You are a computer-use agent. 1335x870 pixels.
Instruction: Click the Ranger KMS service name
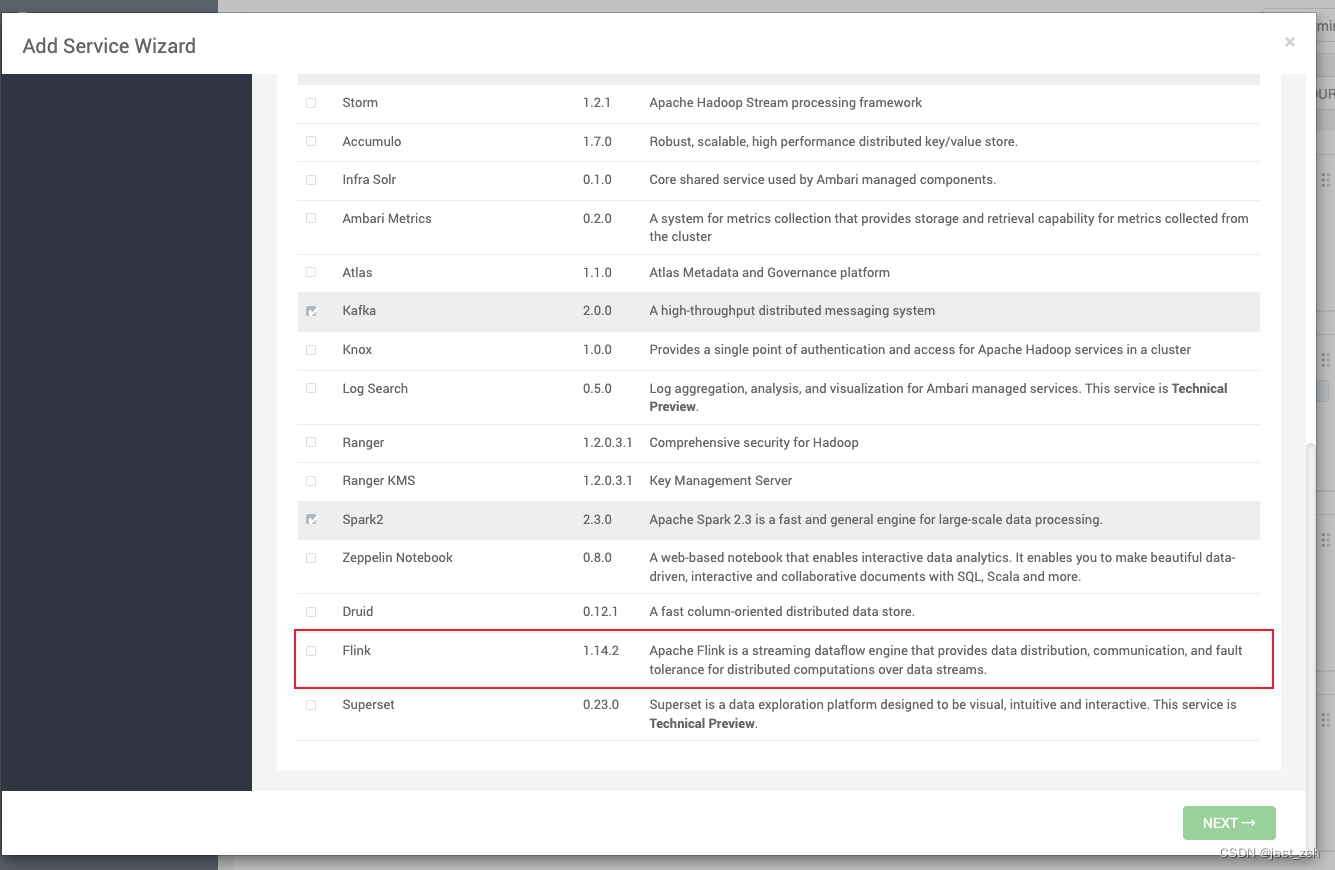click(x=378, y=480)
